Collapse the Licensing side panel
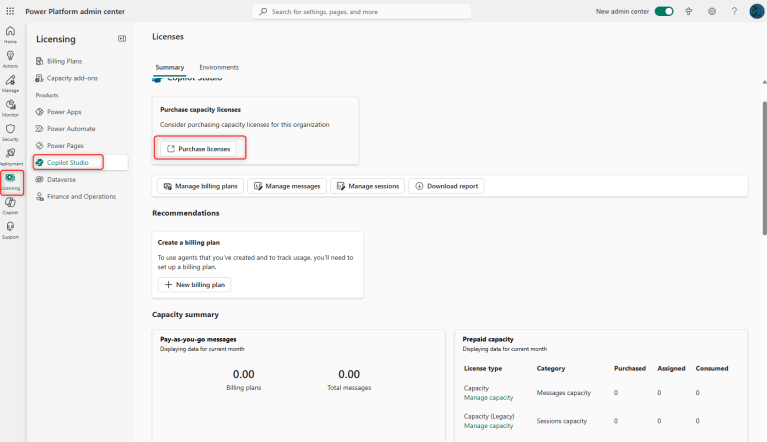767x442 pixels. coord(122,39)
